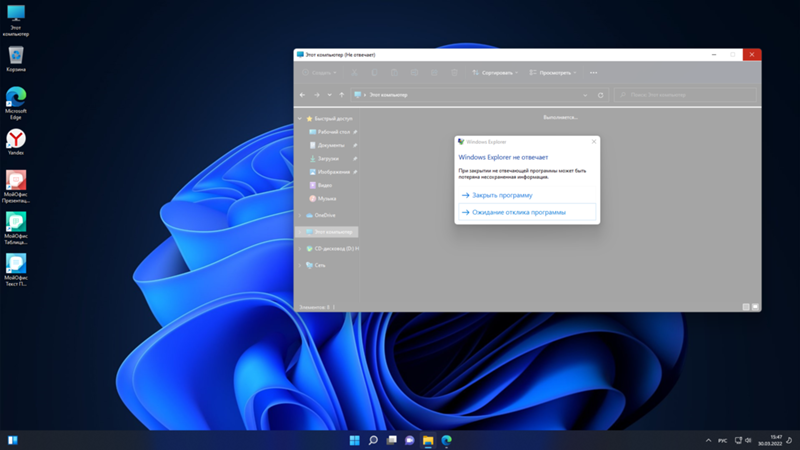Click the Delete trash icon in toolbar
Image resolution: width=800 pixels, height=450 pixels.
tap(454, 72)
